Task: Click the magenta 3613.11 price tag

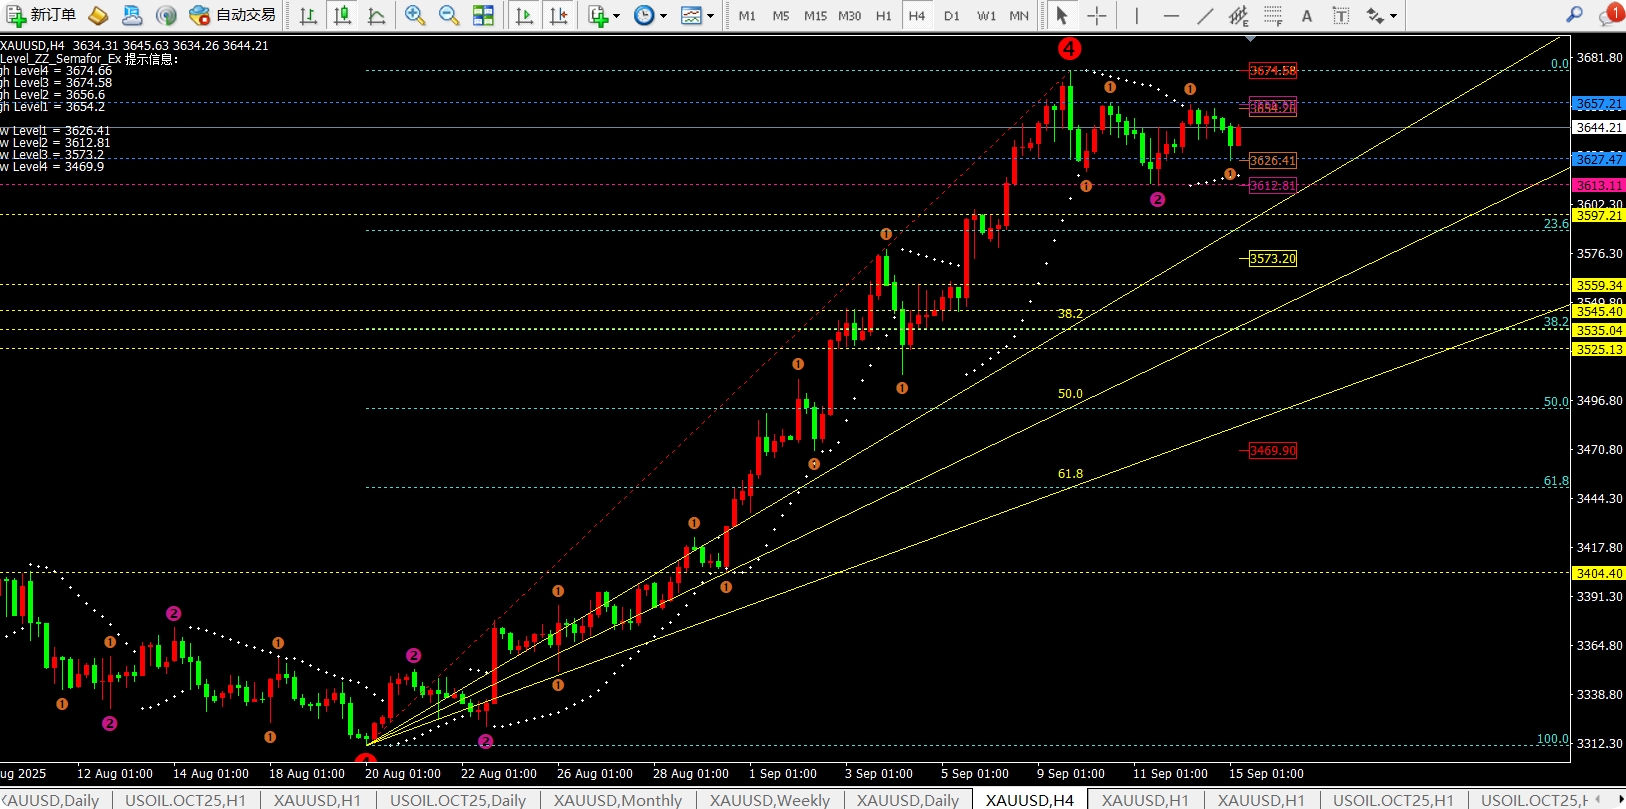Action: pyautogui.click(x=1599, y=186)
